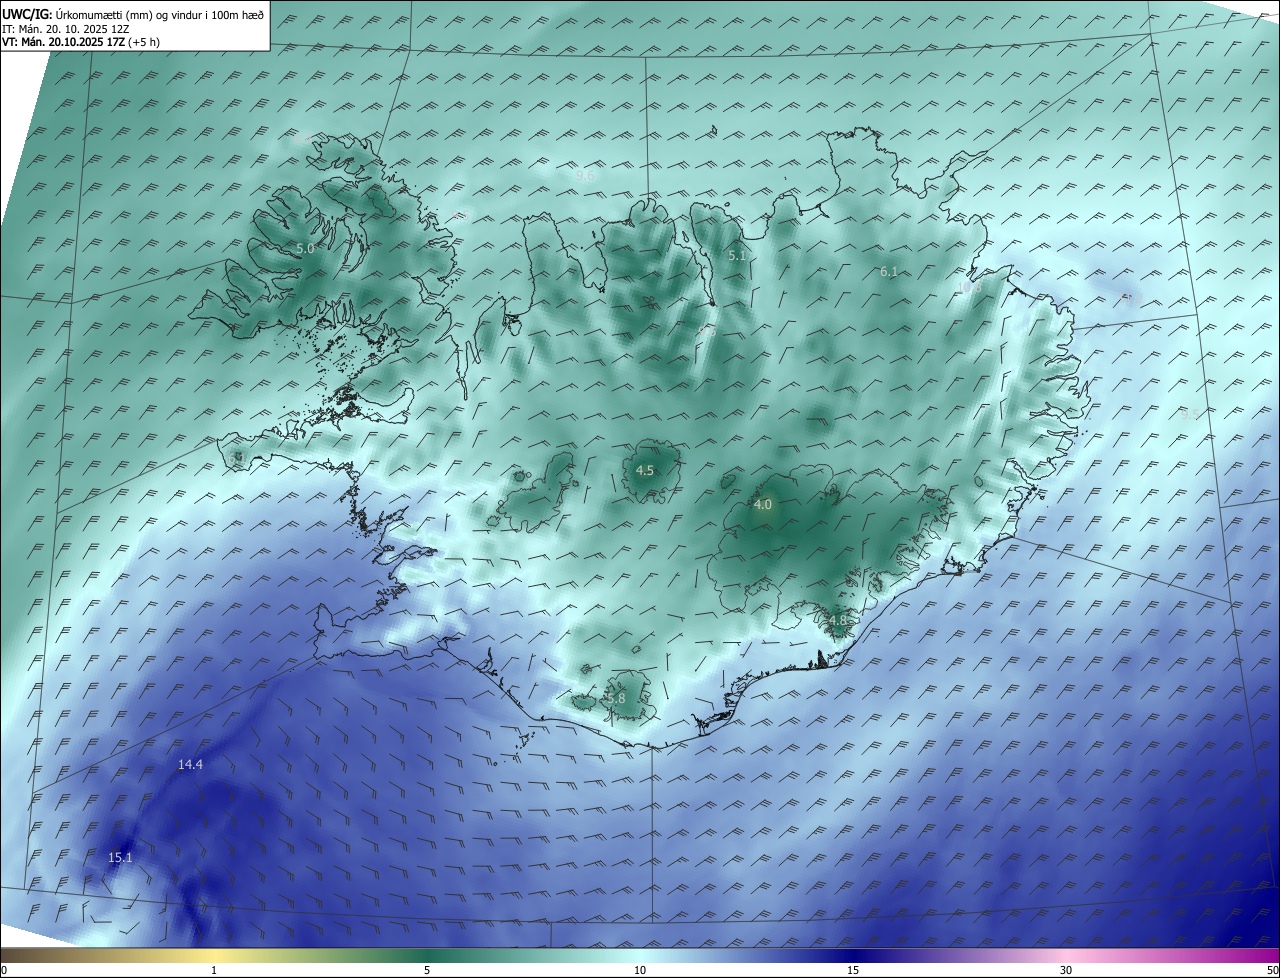The image size is (1280, 978).
Task: Click the 4.5 value on Hofsjökull glacier
Action: 645,471
